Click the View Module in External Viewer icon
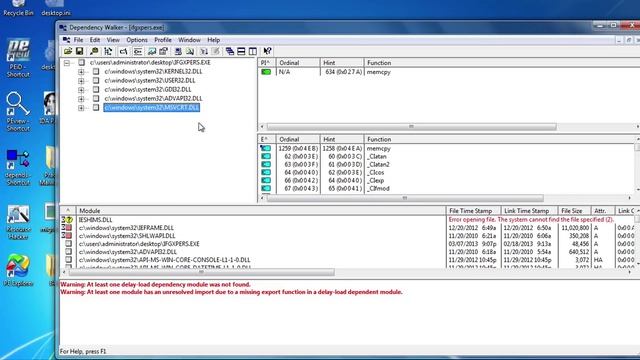Viewport: 640px width, 360px height. [x=152, y=51]
